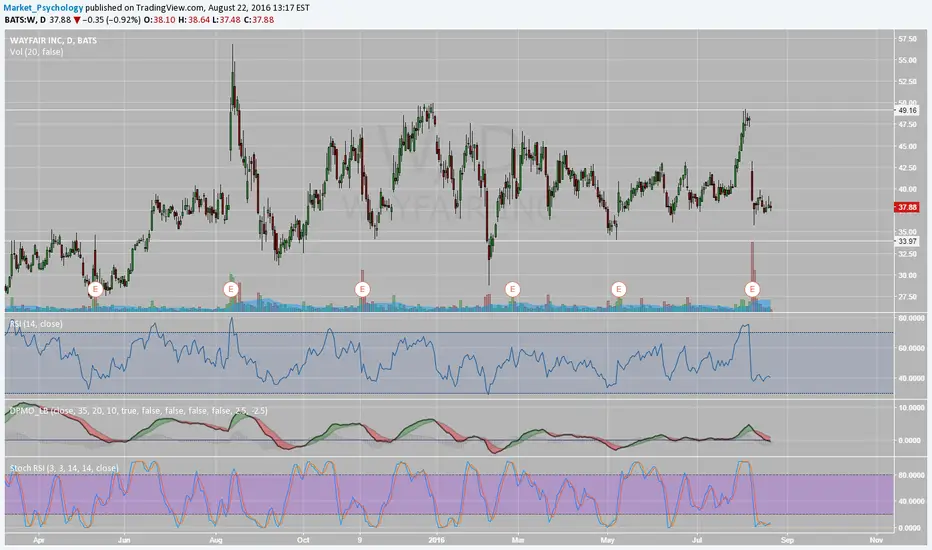Click the Nov date axis label
The height and width of the screenshot is (550, 932).
pyautogui.click(x=876, y=540)
